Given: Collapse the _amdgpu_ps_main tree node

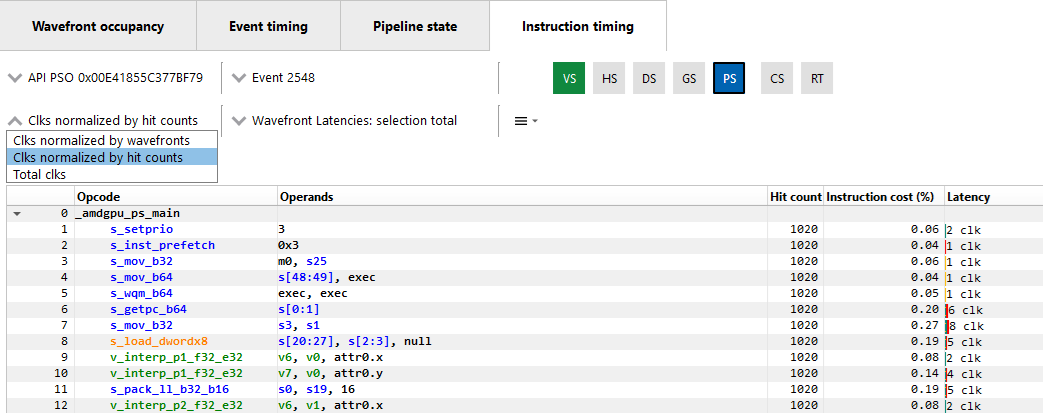Looking at the screenshot, I should click(17, 213).
